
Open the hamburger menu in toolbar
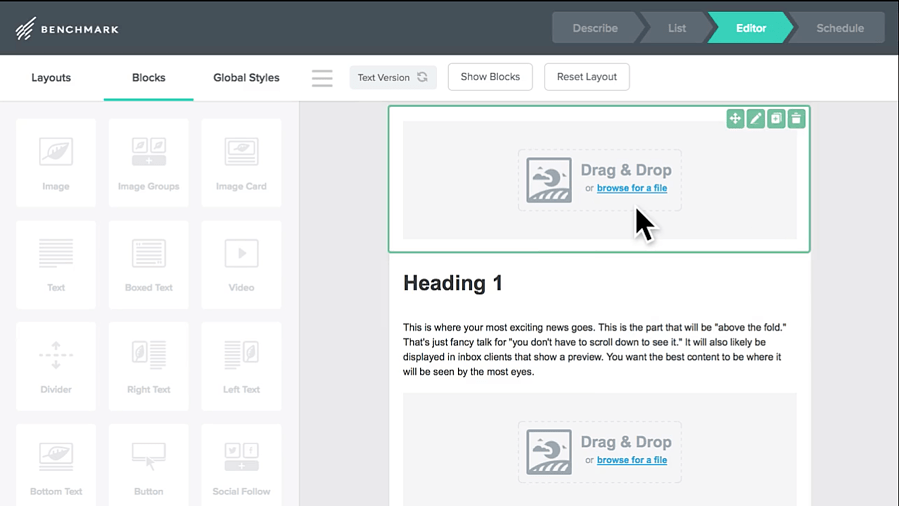pos(322,78)
